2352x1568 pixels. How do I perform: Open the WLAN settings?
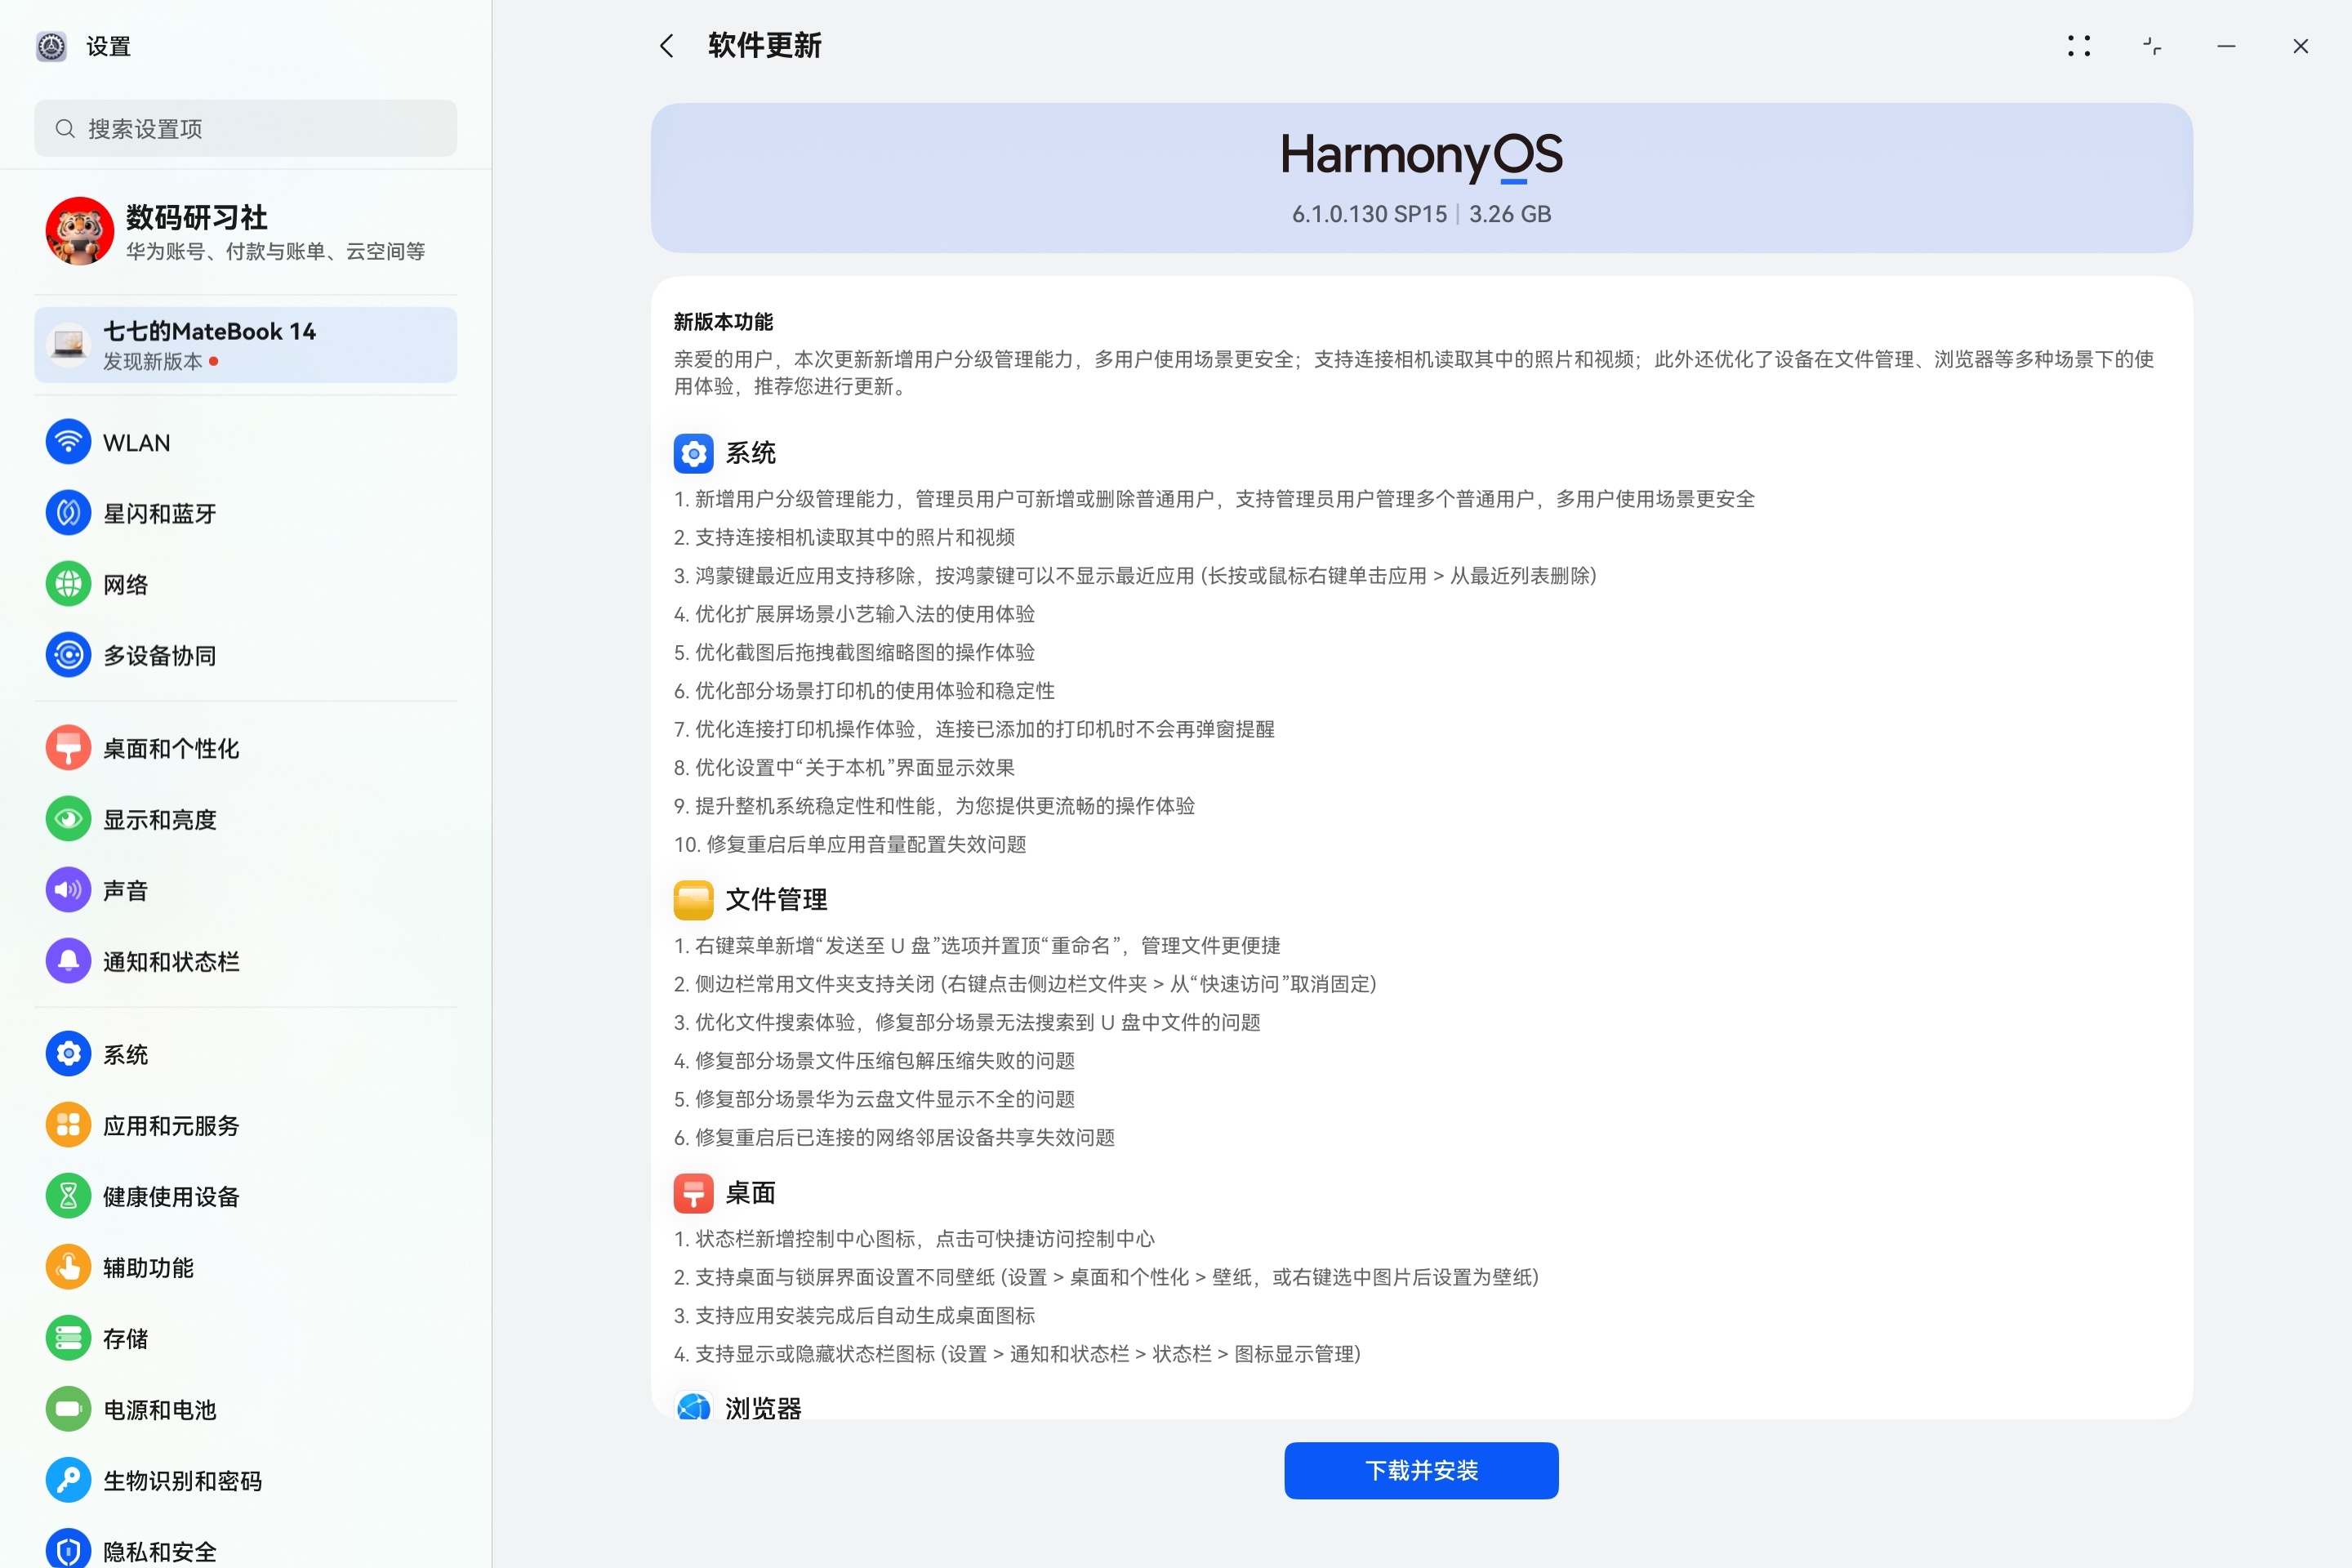tap(245, 442)
